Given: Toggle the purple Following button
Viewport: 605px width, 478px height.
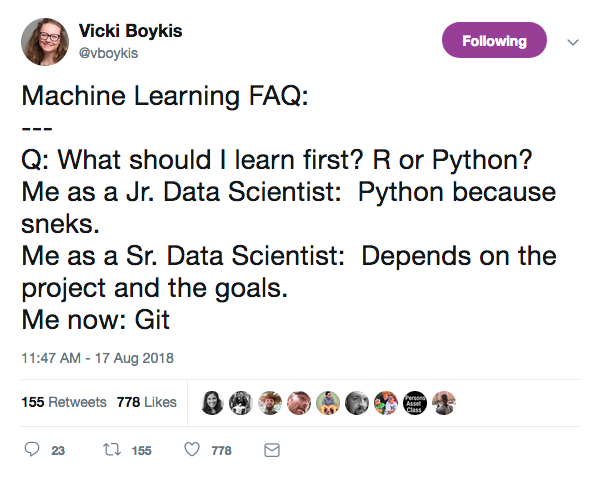Looking at the screenshot, I should click(x=494, y=40).
